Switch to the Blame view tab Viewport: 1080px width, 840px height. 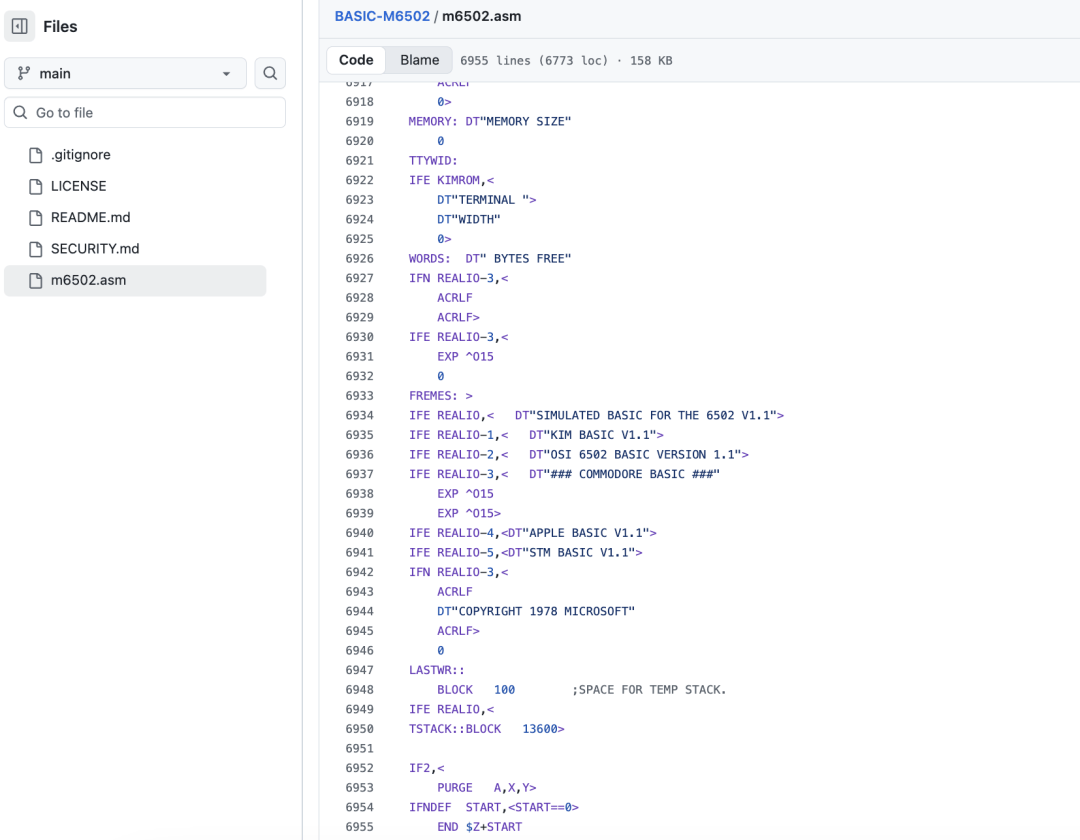[419, 60]
